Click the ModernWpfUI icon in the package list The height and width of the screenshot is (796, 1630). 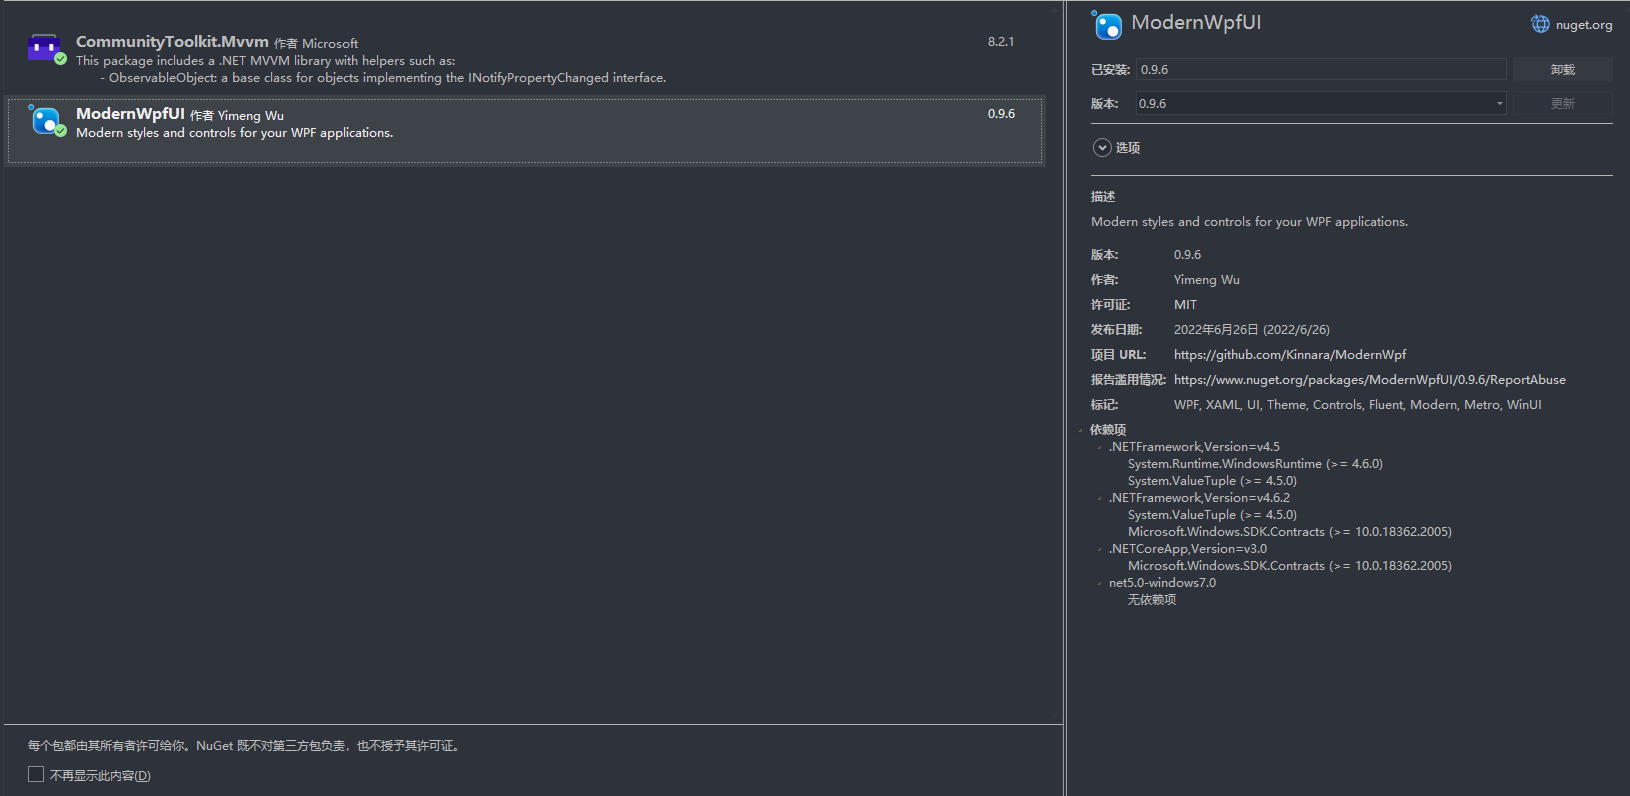[x=45, y=121]
